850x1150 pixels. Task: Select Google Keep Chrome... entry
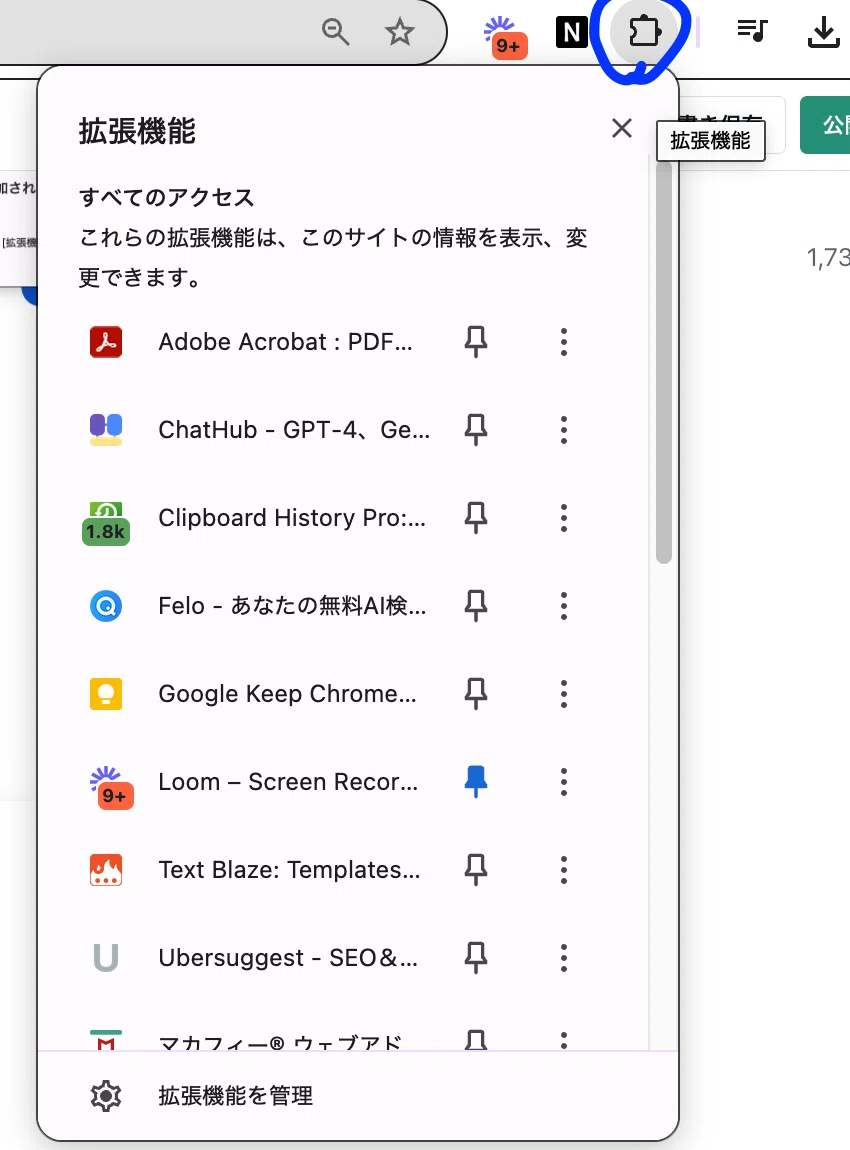287,694
